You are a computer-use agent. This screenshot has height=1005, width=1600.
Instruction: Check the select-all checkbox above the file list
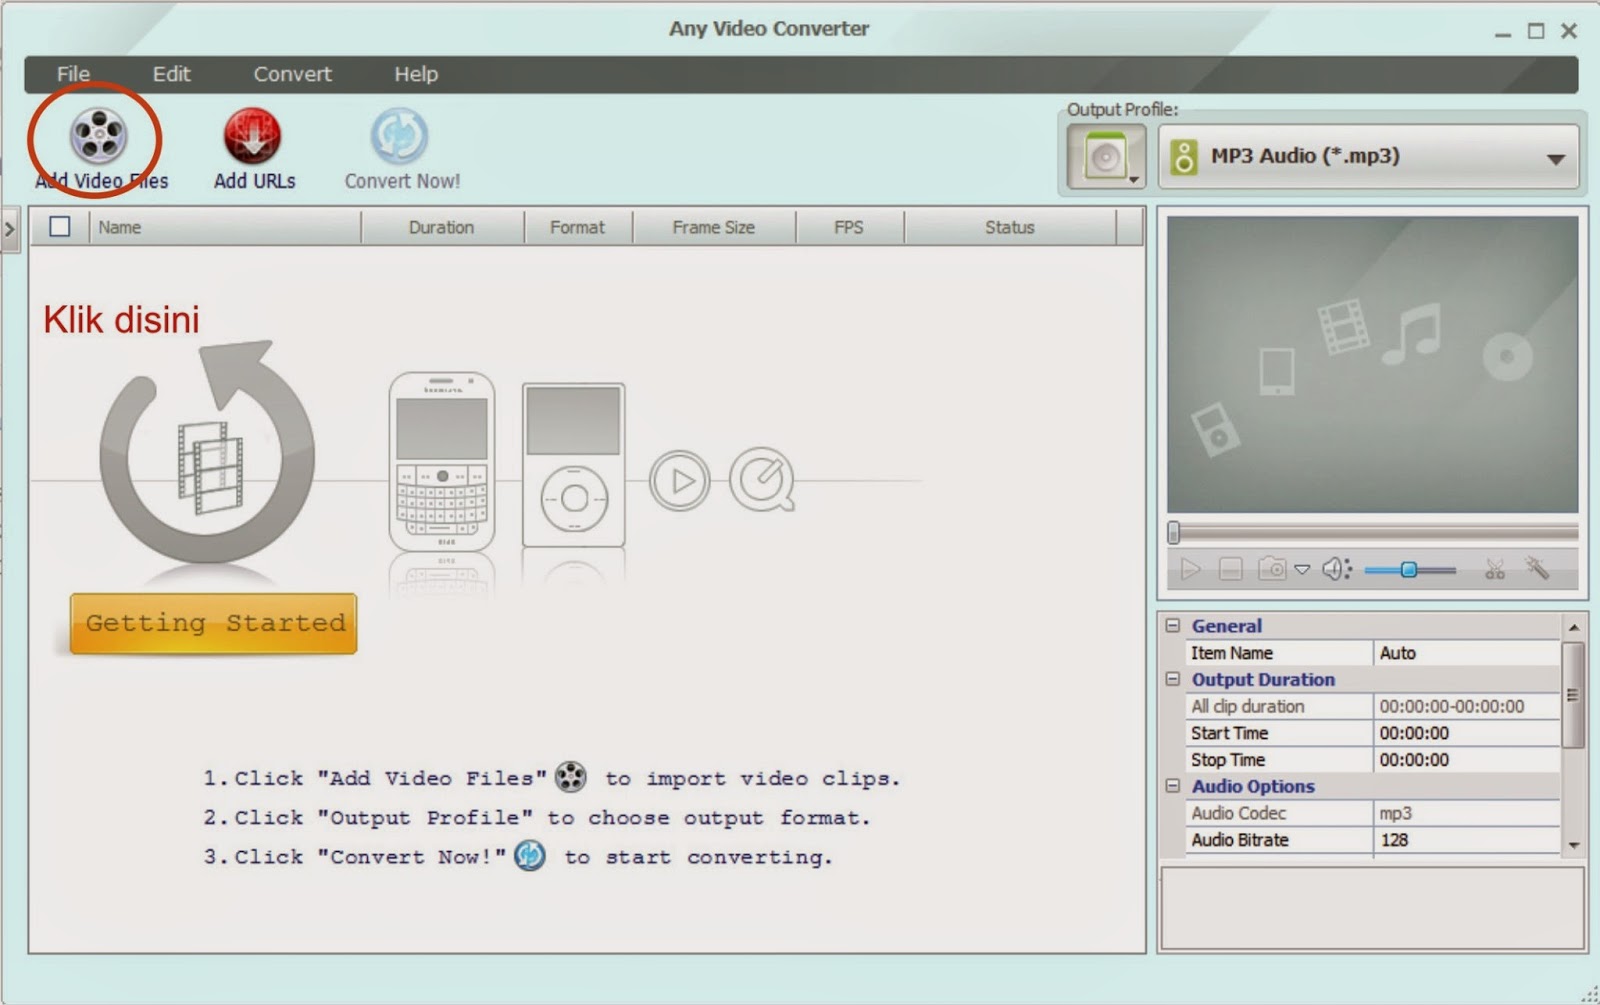(58, 226)
